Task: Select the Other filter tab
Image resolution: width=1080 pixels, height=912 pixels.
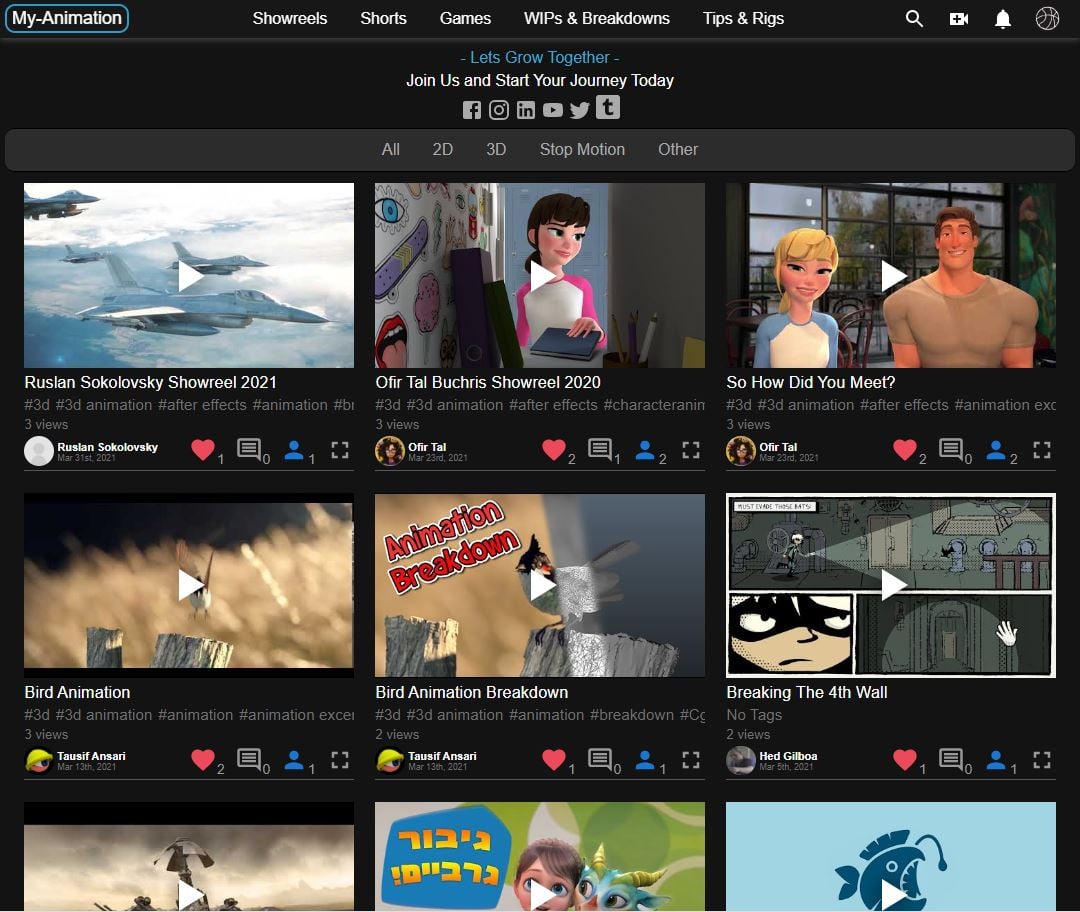Action: 678,149
